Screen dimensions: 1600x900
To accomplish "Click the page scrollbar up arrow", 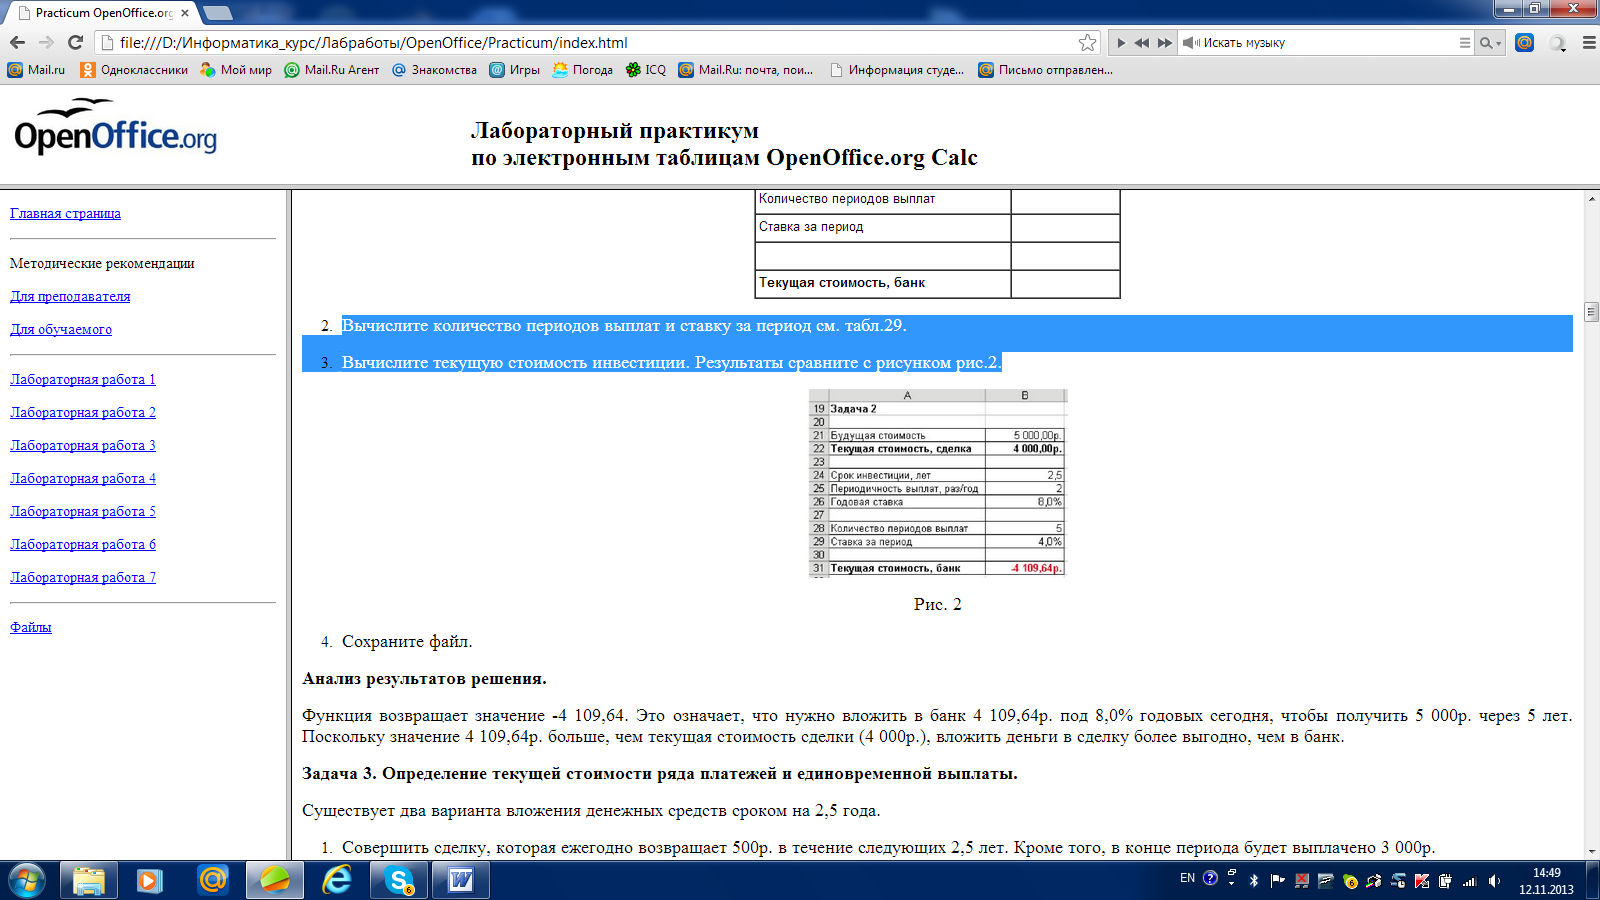I will 1591,199.
